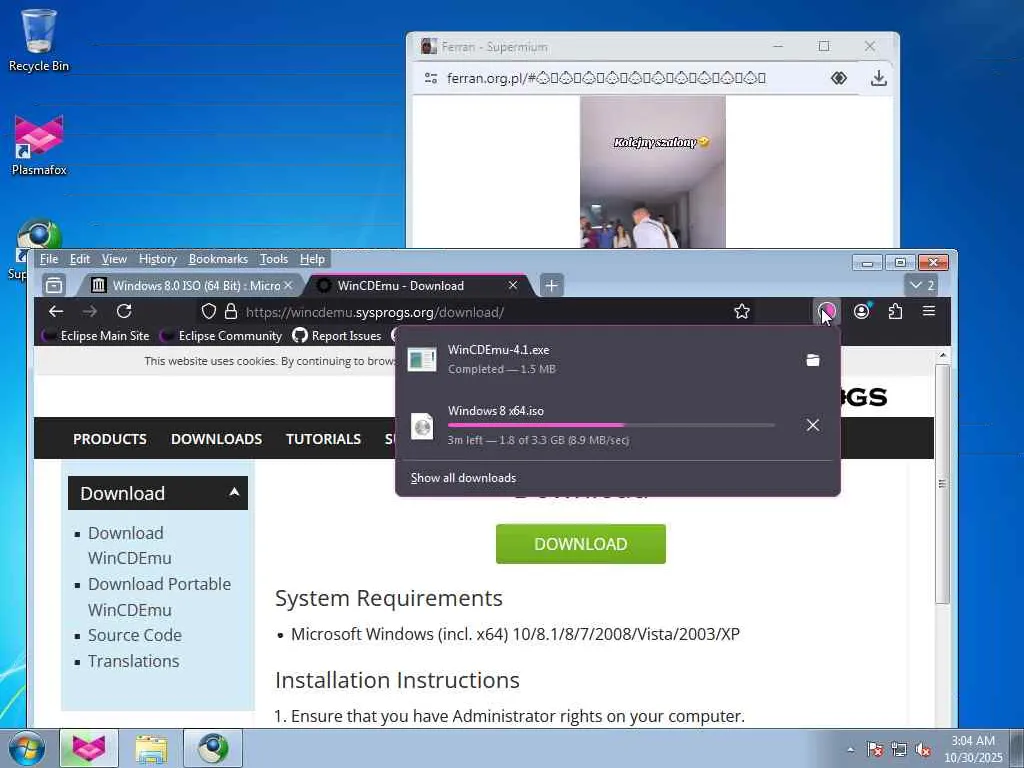Show hidden tray icons arrow

pyautogui.click(x=850, y=749)
